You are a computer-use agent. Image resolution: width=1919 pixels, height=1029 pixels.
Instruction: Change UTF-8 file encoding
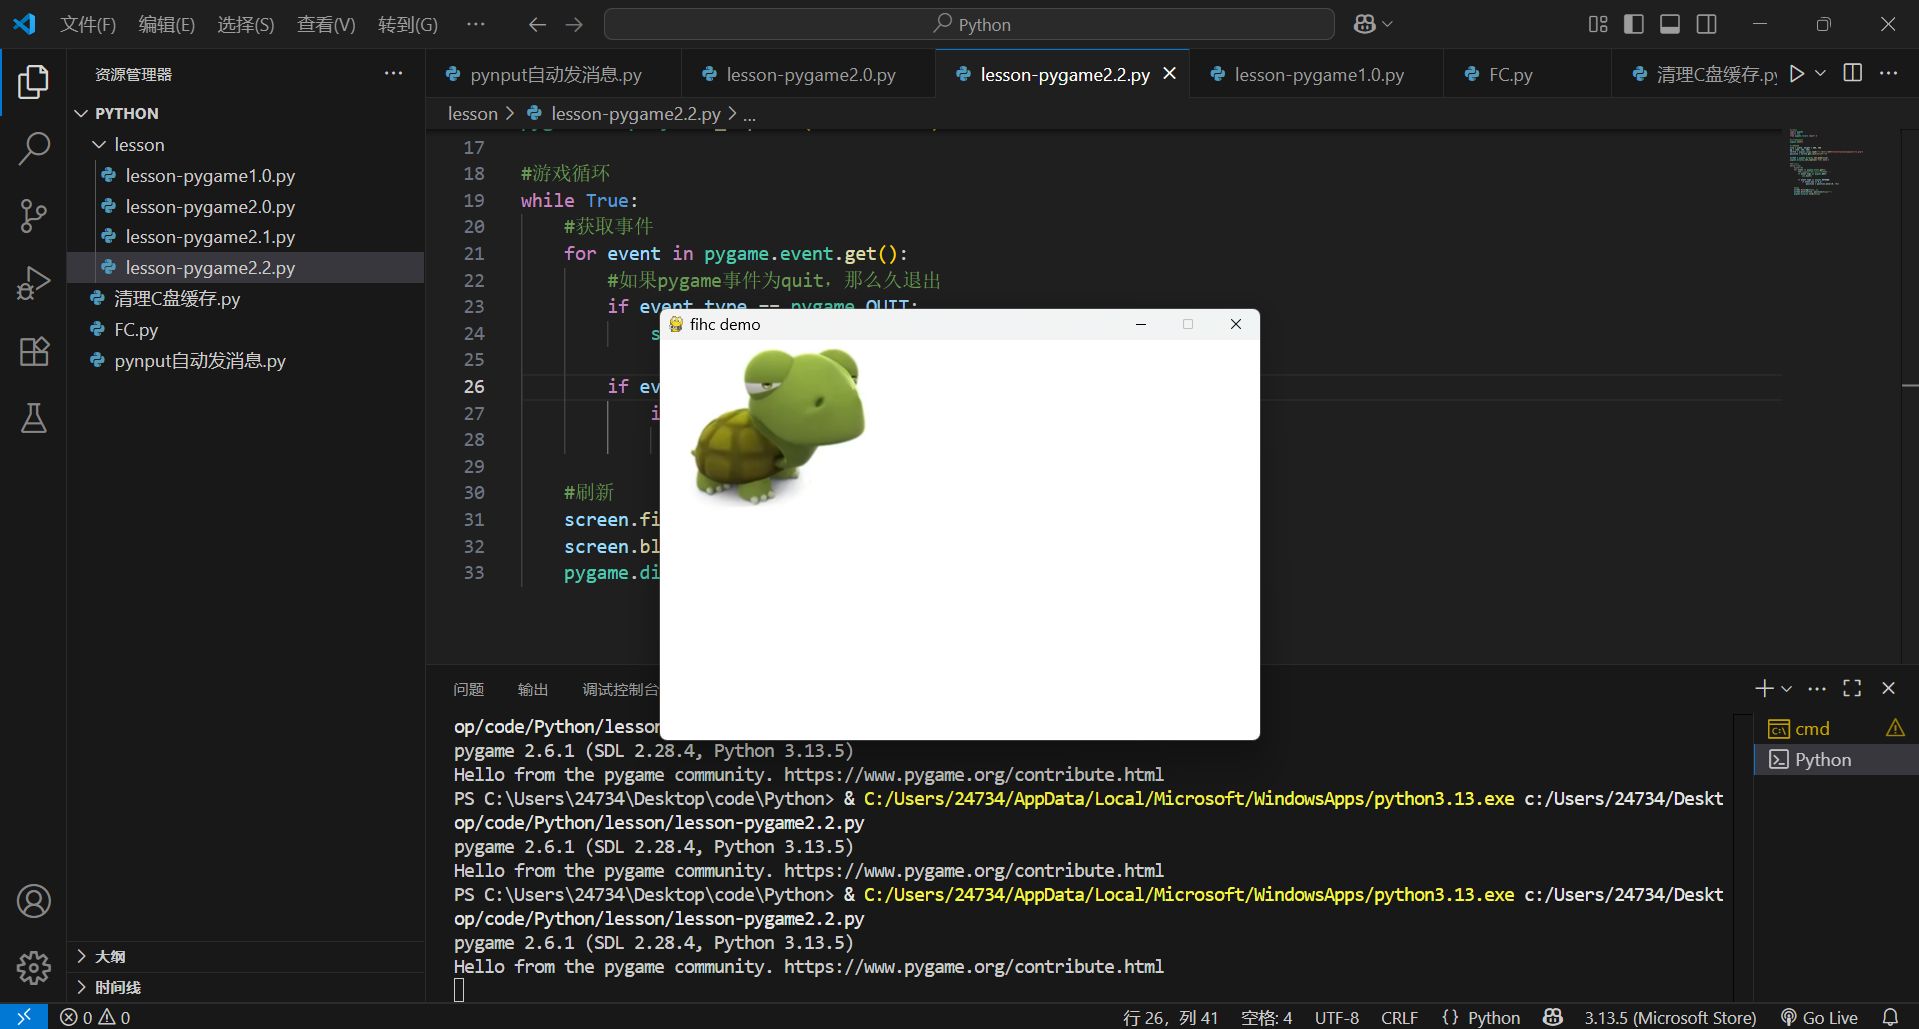[1336, 1017]
